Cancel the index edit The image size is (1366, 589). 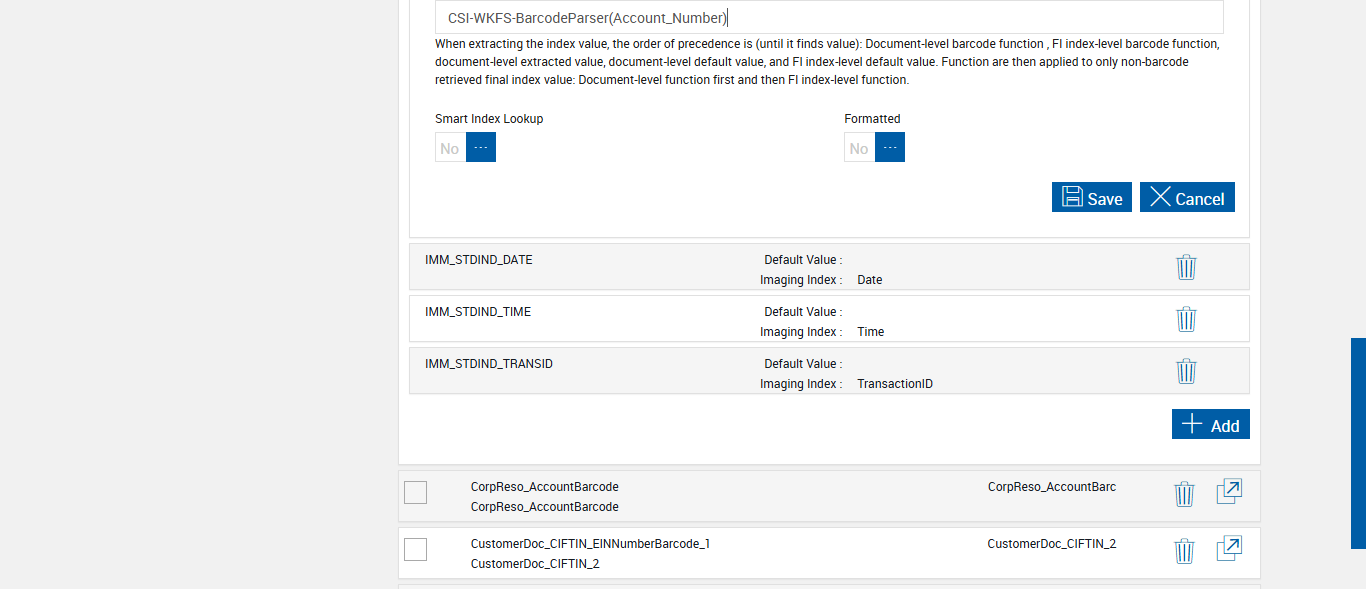tap(1187, 197)
